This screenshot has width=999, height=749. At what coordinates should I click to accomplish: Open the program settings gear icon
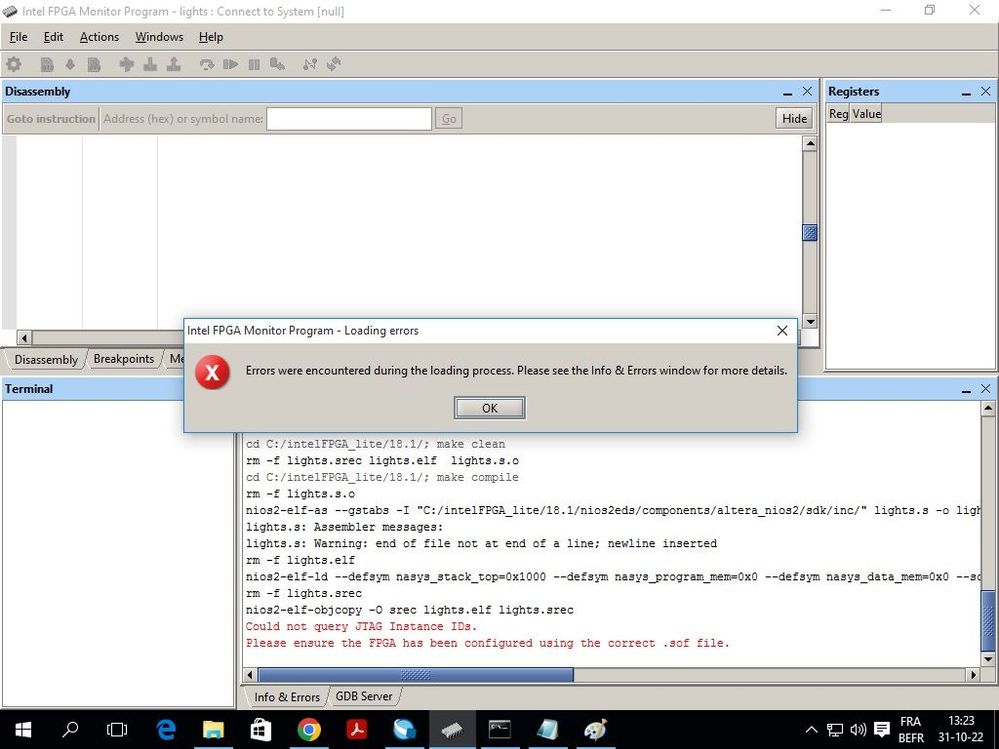[x=13, y=64]
